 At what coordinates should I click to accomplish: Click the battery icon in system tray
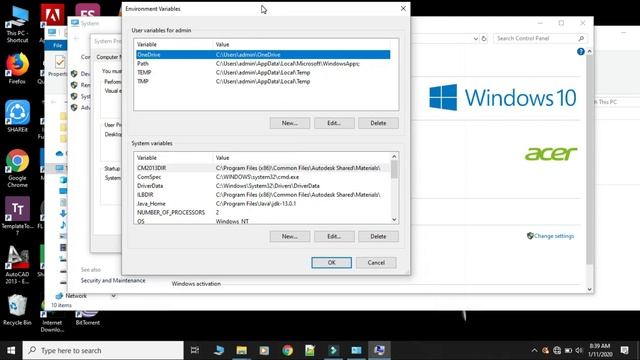(568, 350)
